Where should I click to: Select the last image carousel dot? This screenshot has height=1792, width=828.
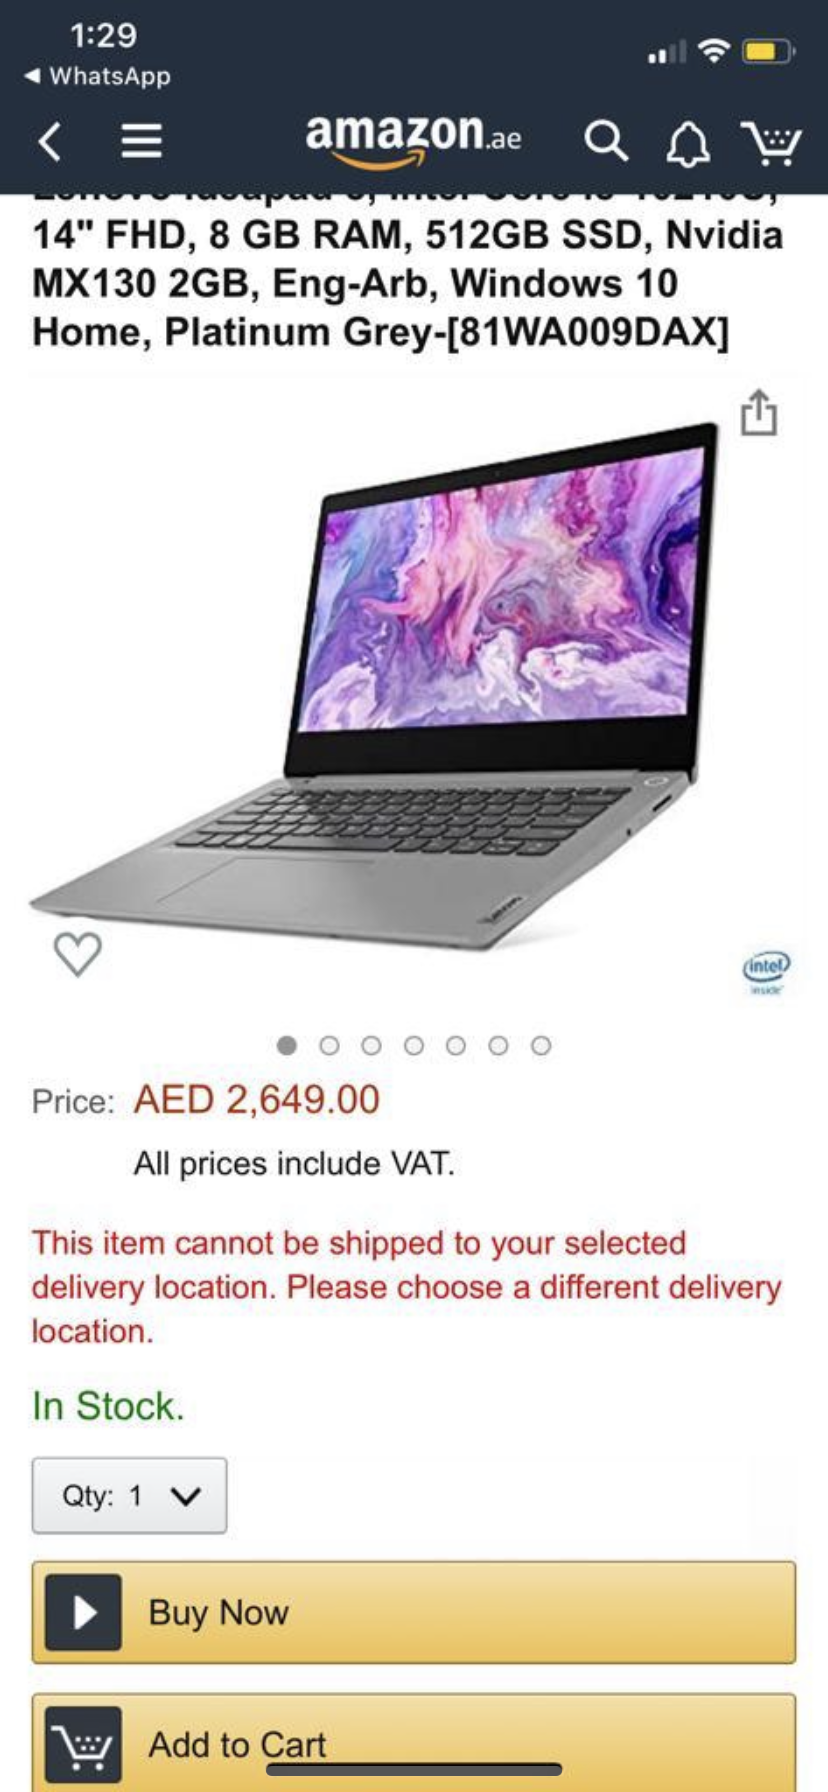541,1046
